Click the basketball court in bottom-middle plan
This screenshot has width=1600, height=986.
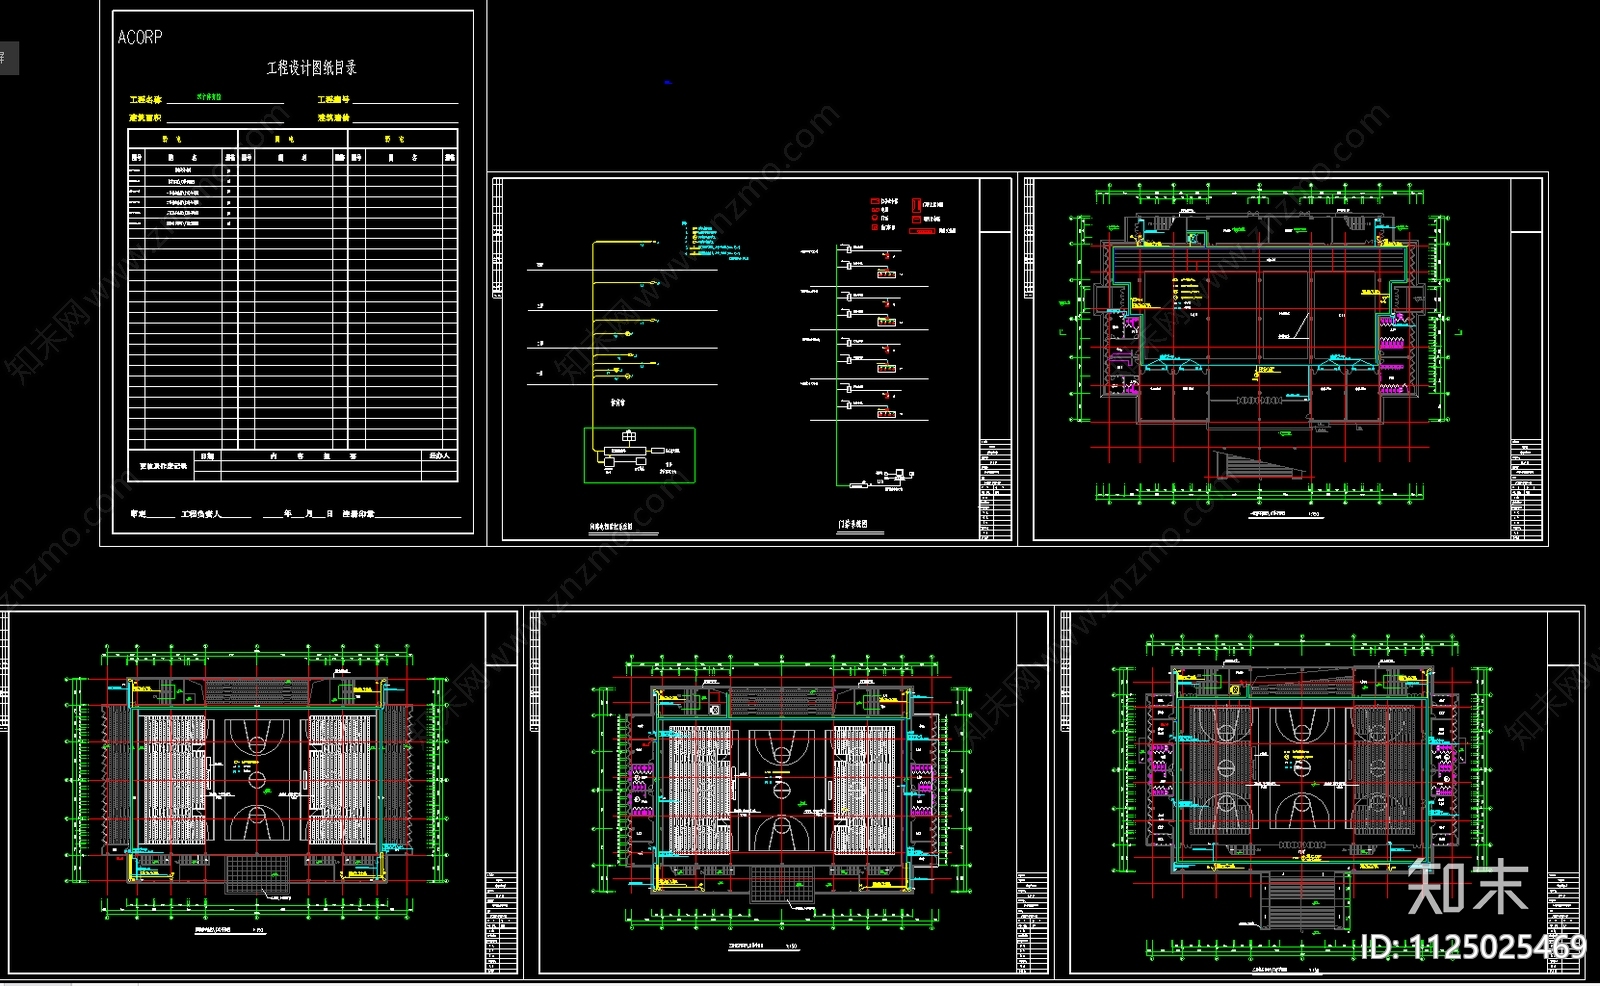tap(780, 790)
